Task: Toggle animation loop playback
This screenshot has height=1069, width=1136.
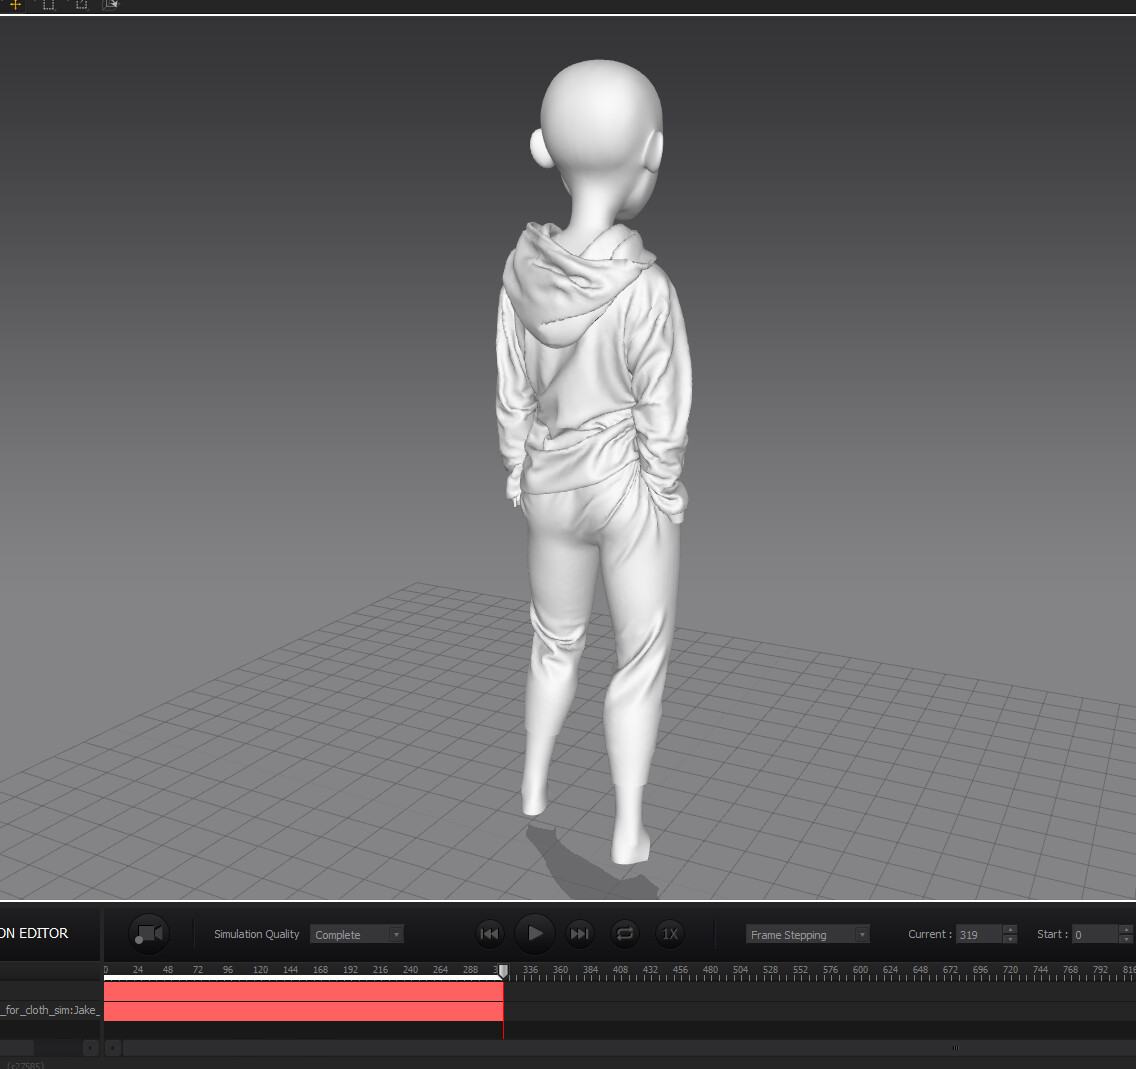Action: click(x=625, y=934)
